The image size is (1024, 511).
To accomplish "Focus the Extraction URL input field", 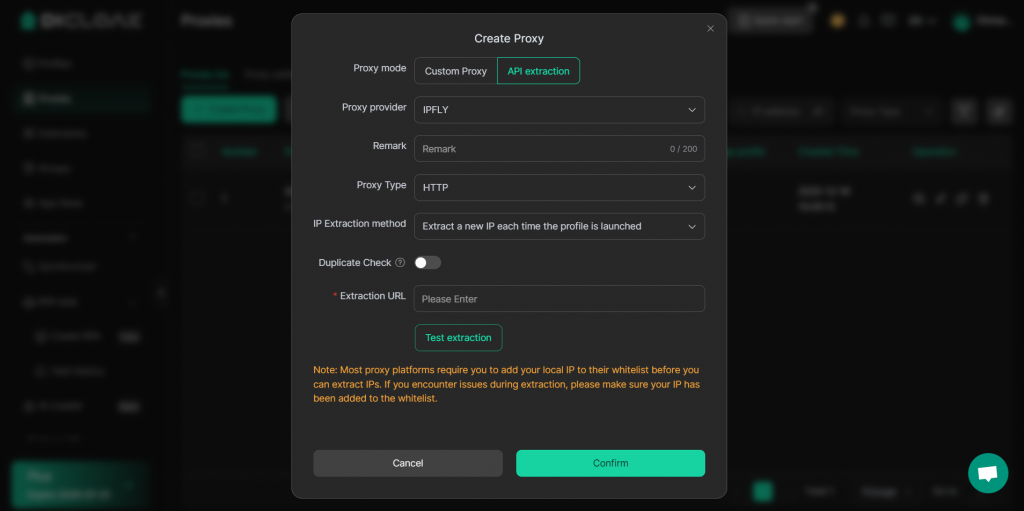I will pos(559,299).
